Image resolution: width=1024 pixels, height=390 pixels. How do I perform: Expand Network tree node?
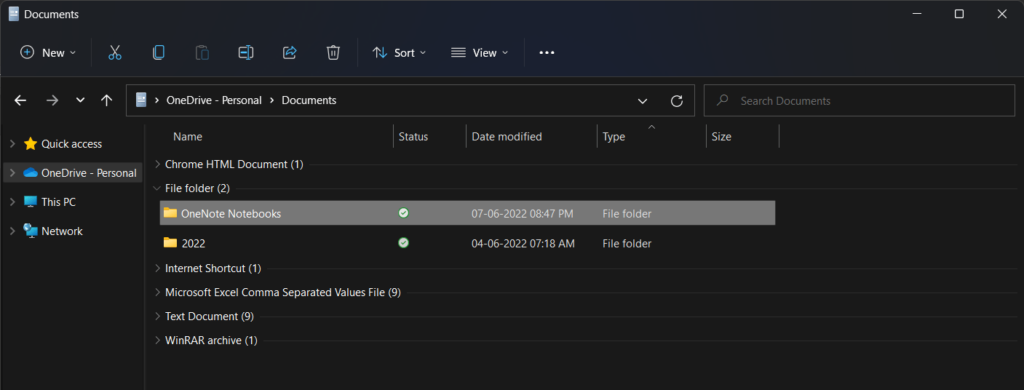pyautogui.click(x=12, y=231)
